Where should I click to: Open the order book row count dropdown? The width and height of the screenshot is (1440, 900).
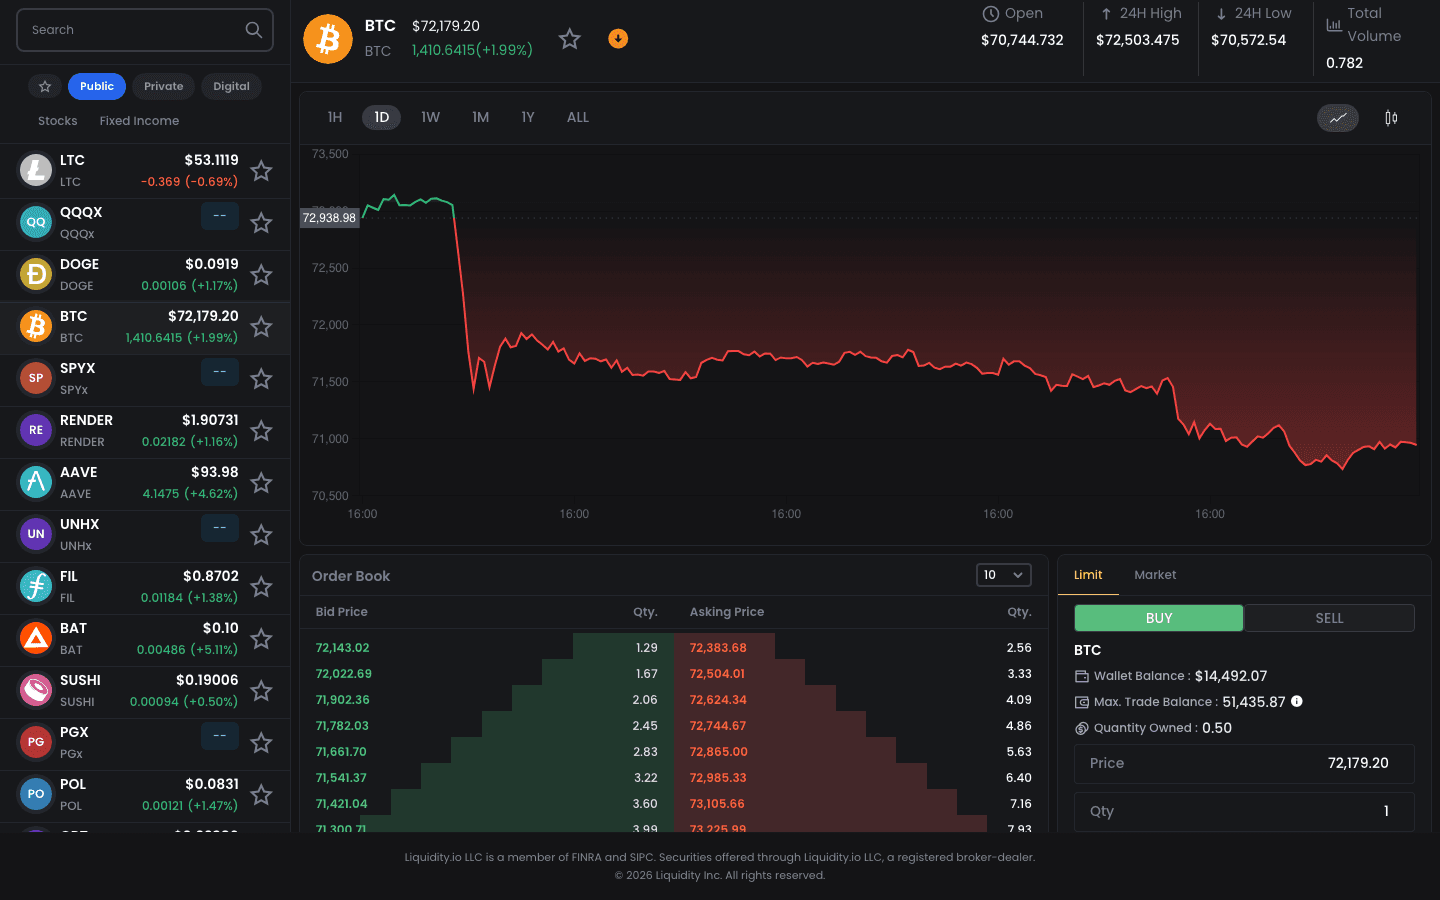coord(1003,575)
